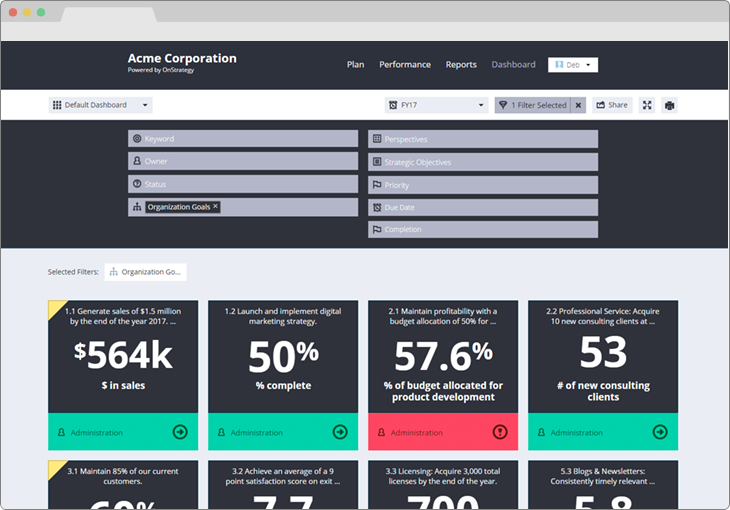Image resolution: width=730 pixels, height=510 pixels.
Task: Select the 1.2 Launch digital marketing title
Action: [x=283, y=316]
